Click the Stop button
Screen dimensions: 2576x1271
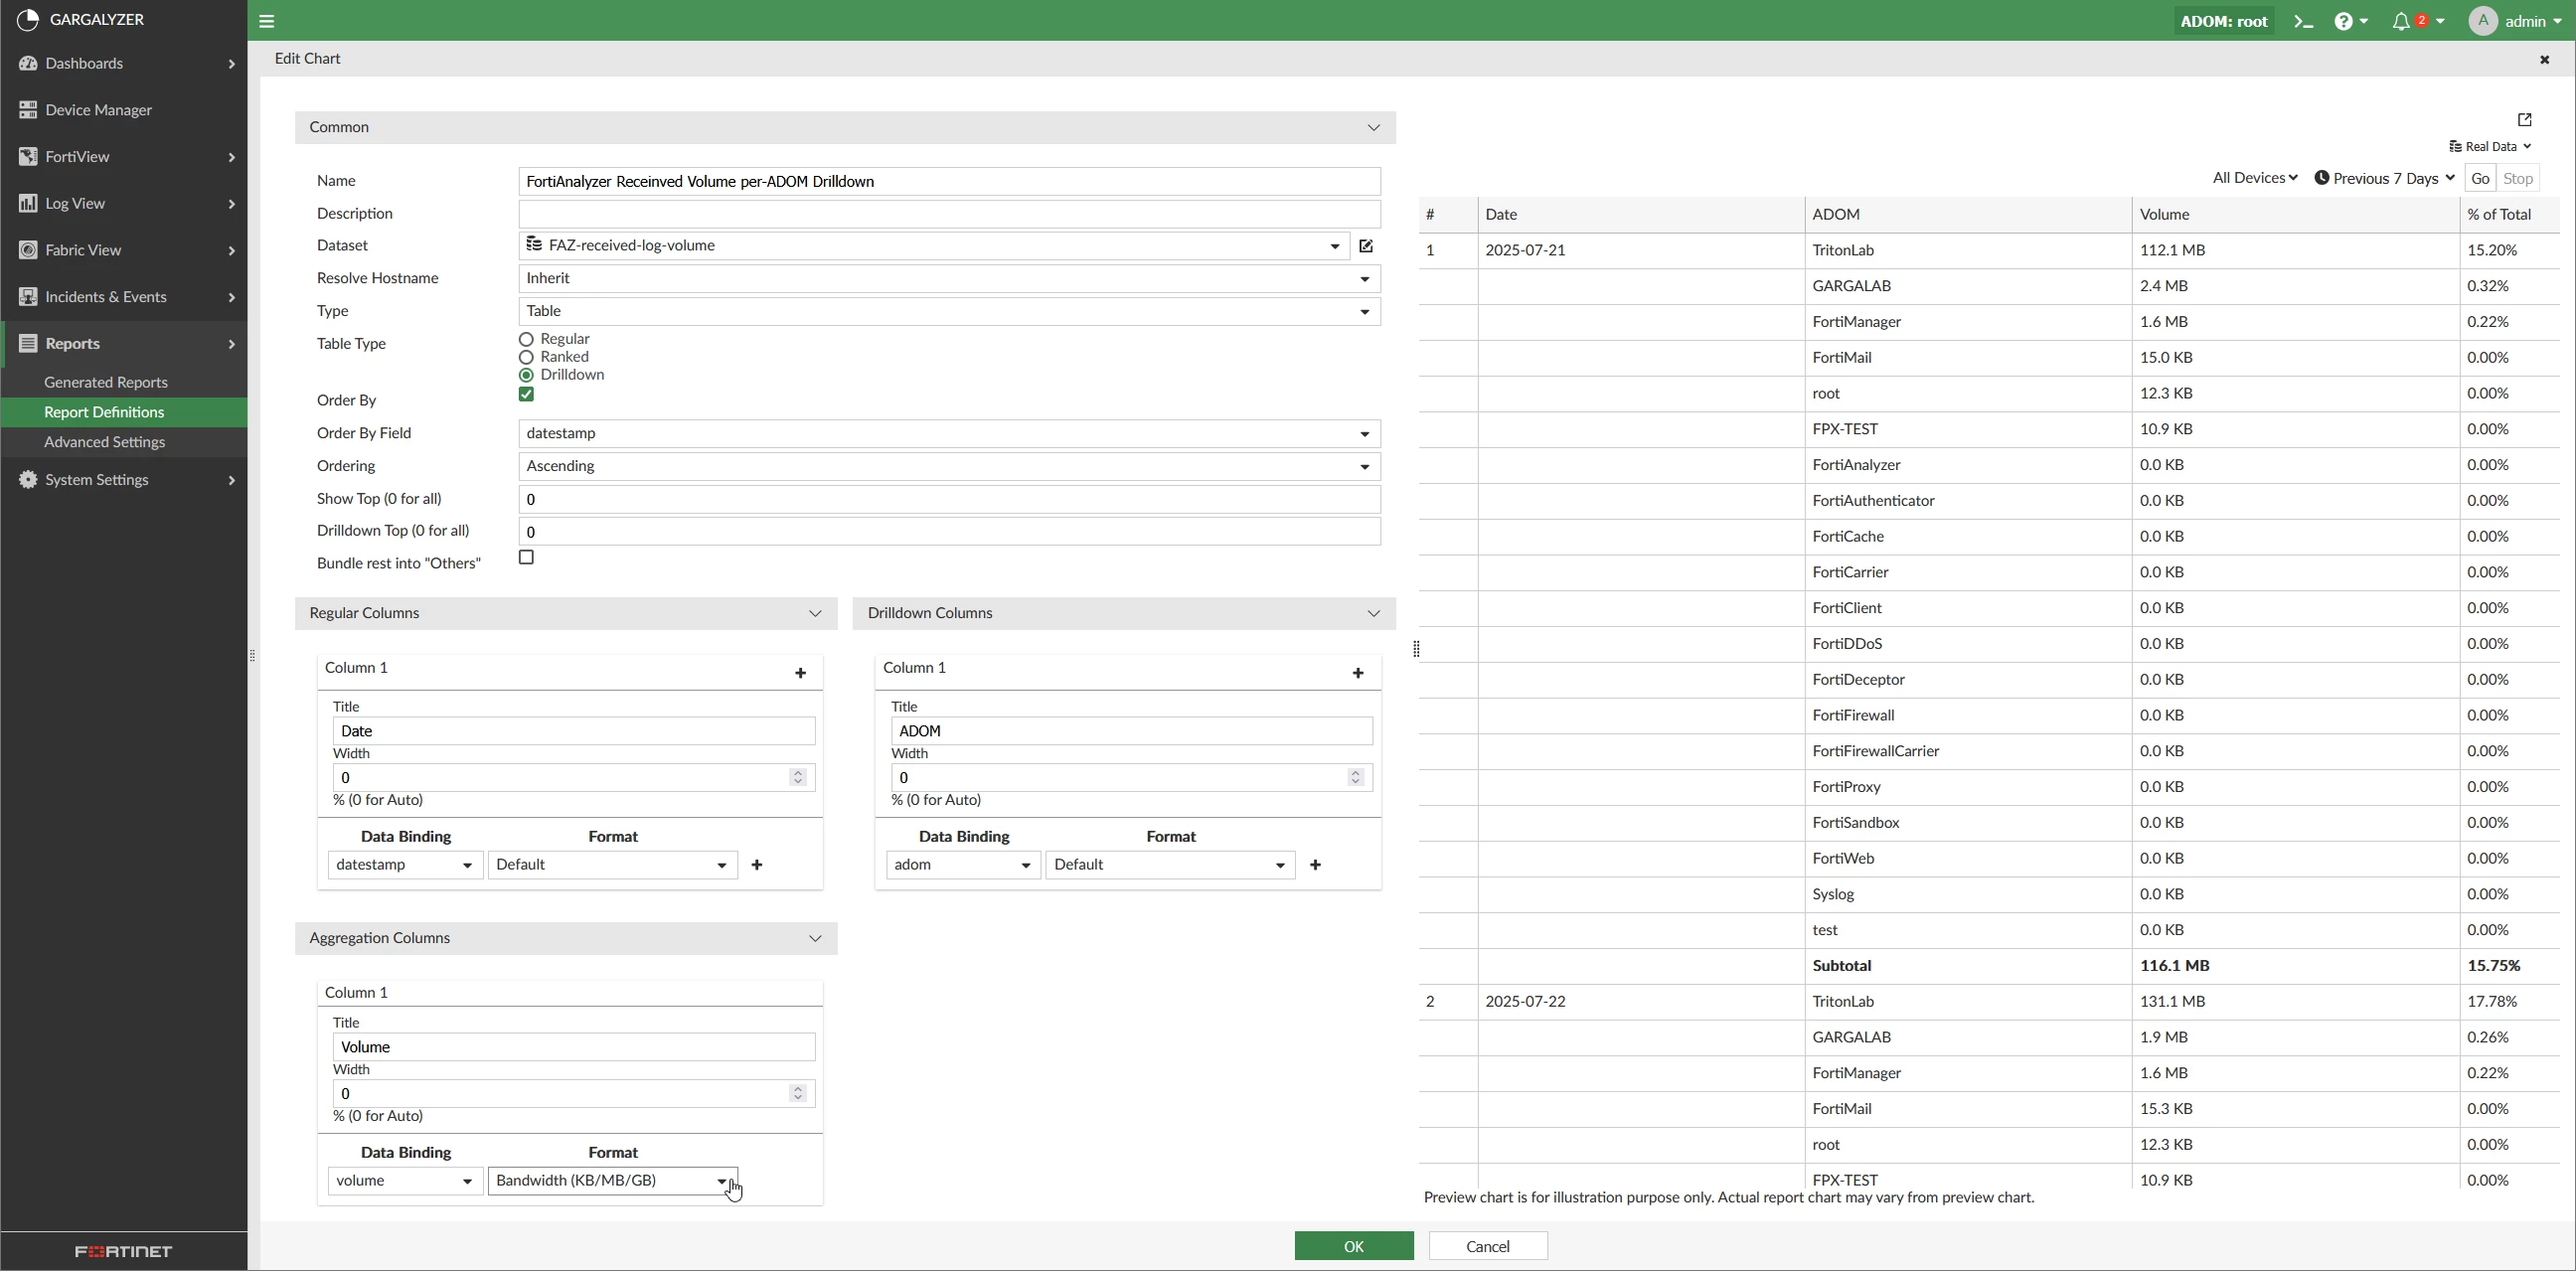pyautogui.click(x=2518, y=178)
